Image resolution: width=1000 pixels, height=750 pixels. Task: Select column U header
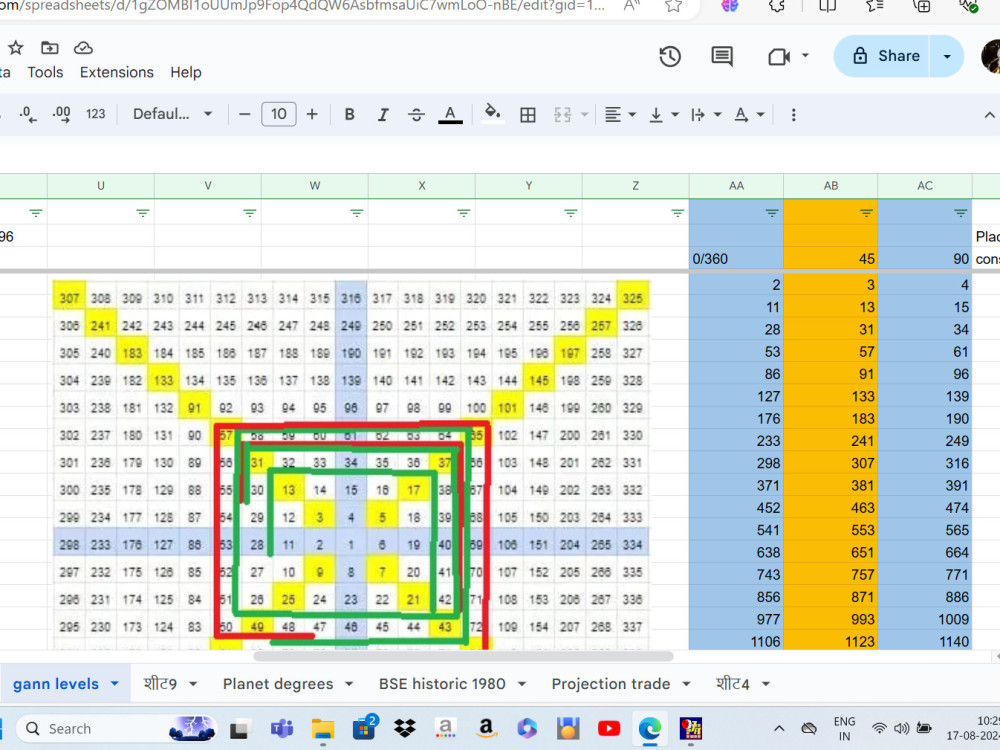click(101, 186)
